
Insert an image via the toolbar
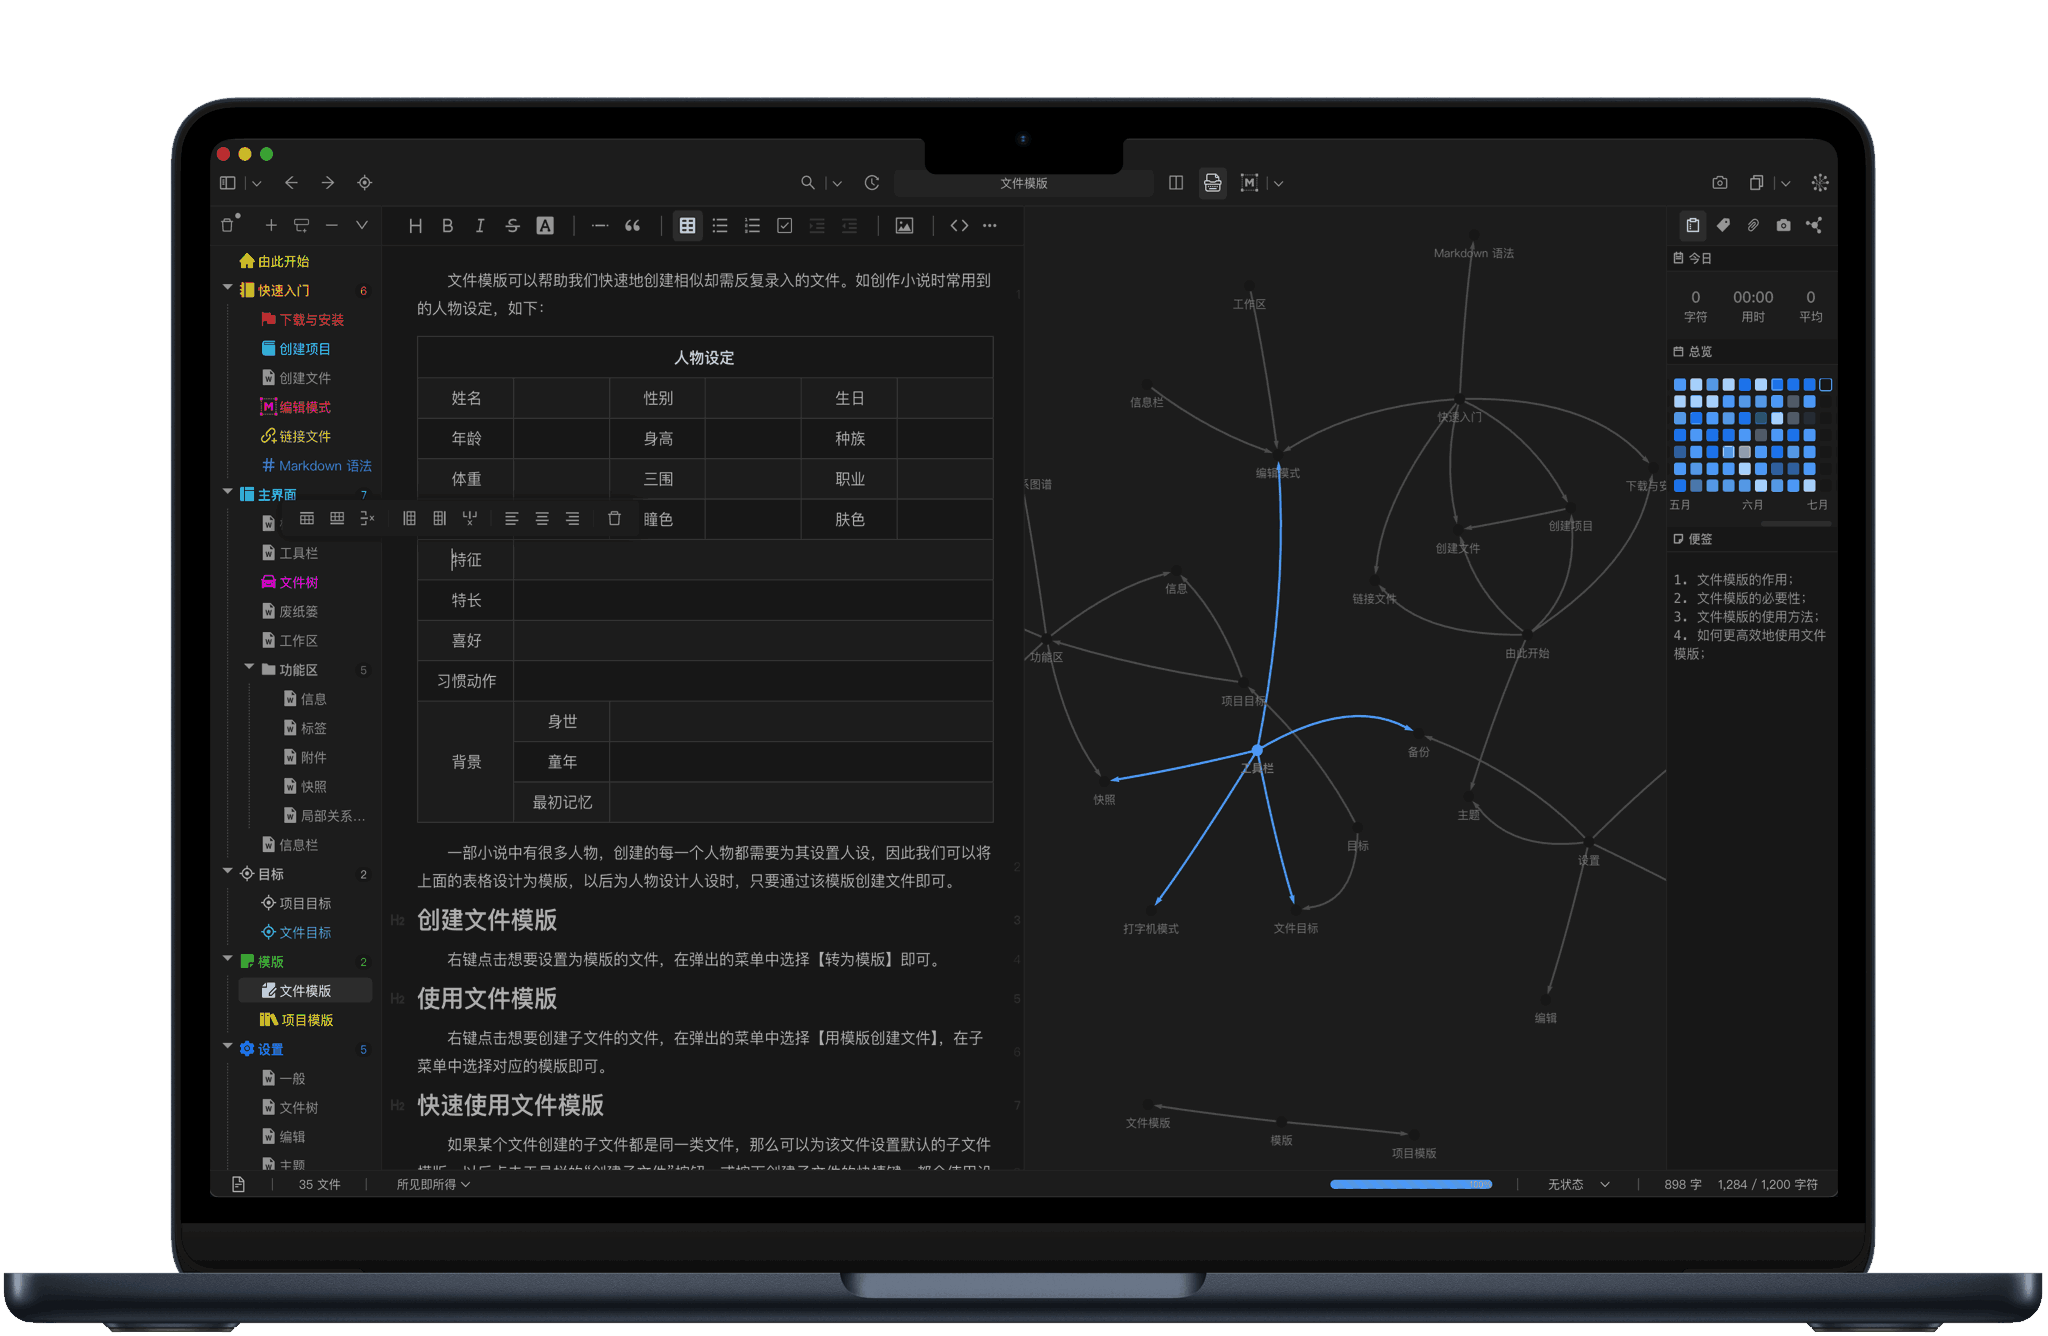click(904, 226)
